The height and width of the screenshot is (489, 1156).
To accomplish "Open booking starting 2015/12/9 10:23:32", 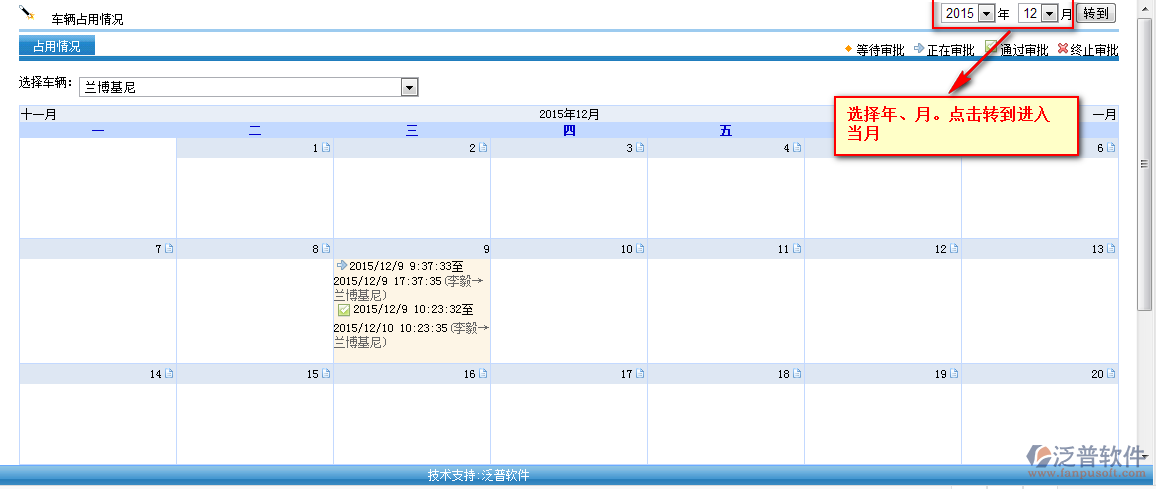I will click(411, 326).
